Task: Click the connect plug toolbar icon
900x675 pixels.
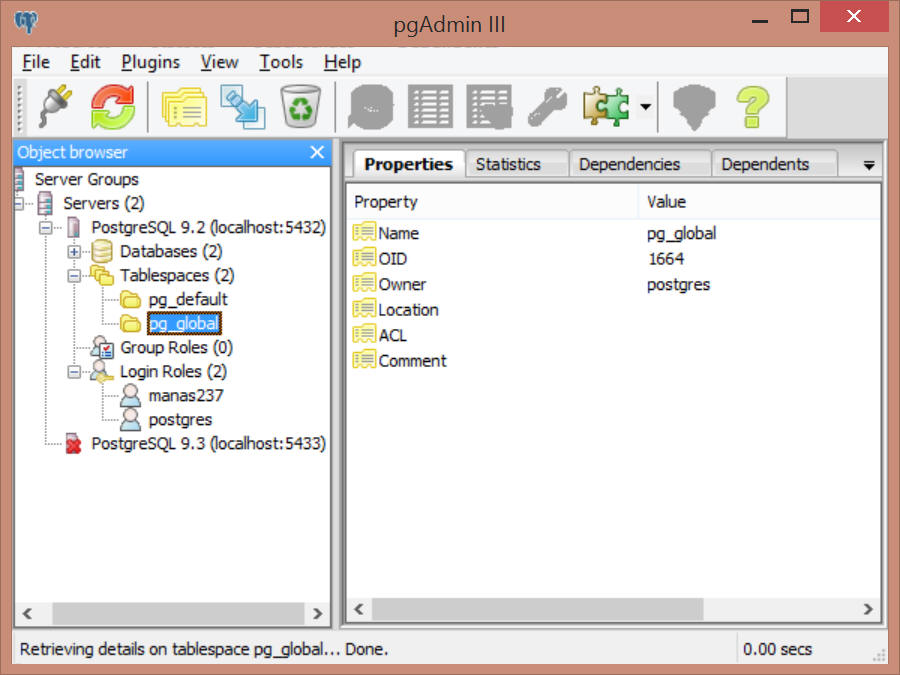Action: (56, 107)
